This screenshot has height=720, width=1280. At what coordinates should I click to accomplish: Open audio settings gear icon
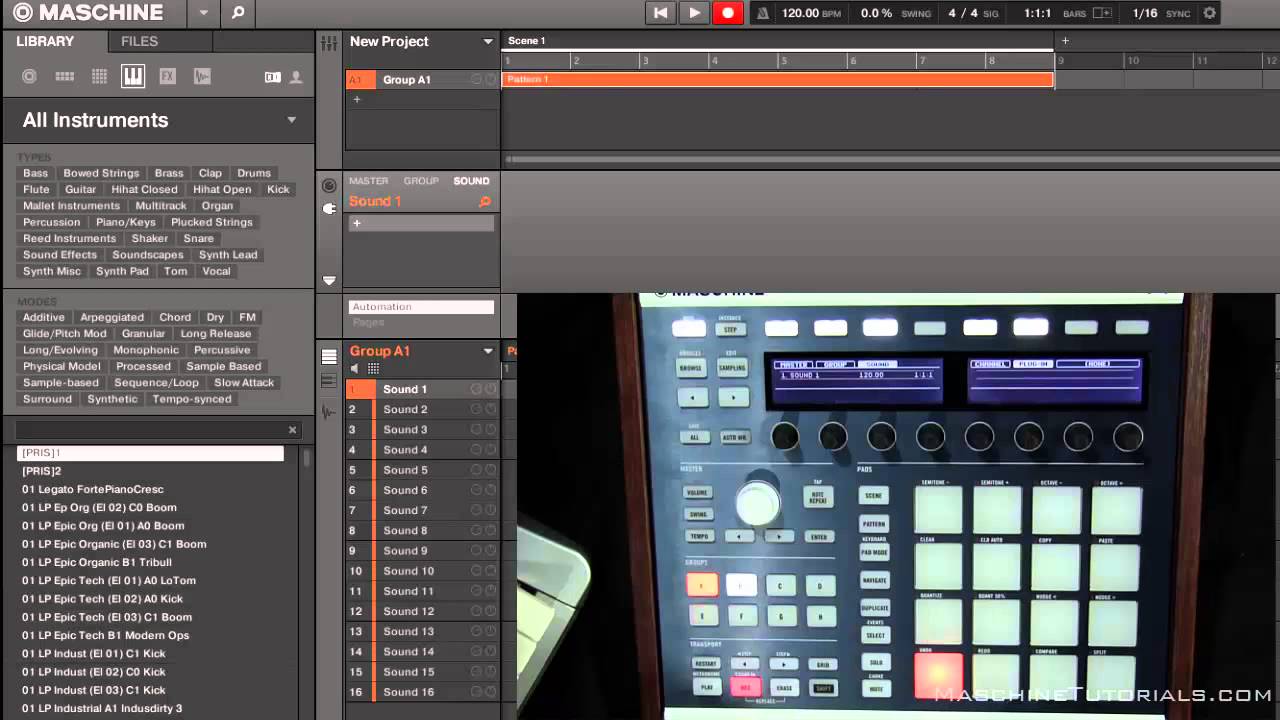(1210, 13)
